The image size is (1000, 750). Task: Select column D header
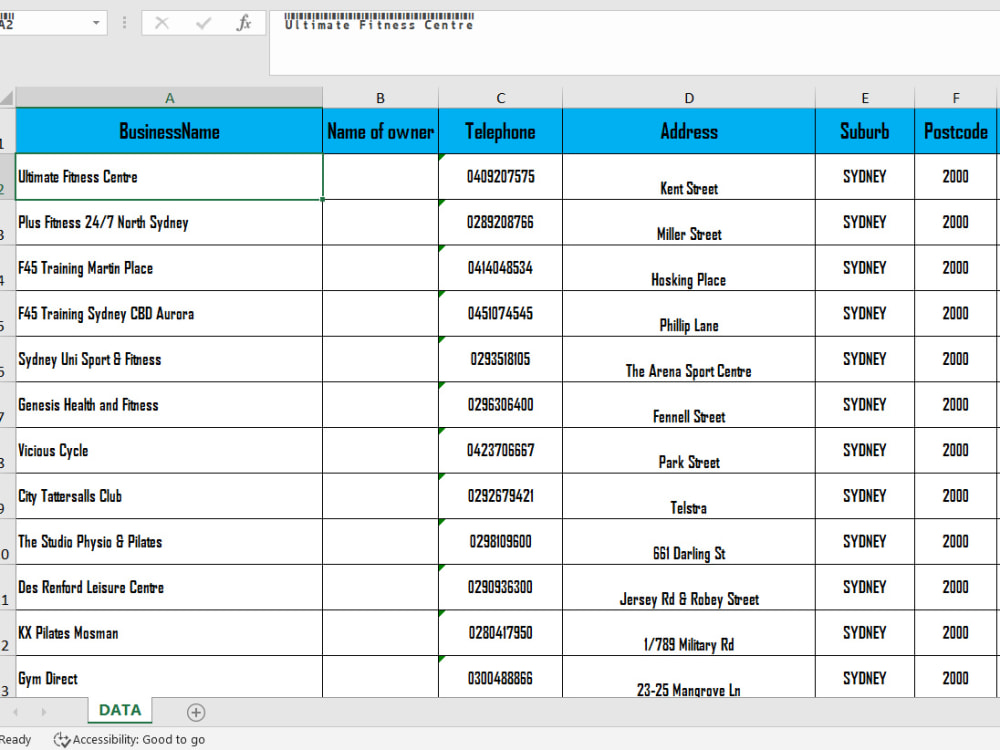(689, 98)
